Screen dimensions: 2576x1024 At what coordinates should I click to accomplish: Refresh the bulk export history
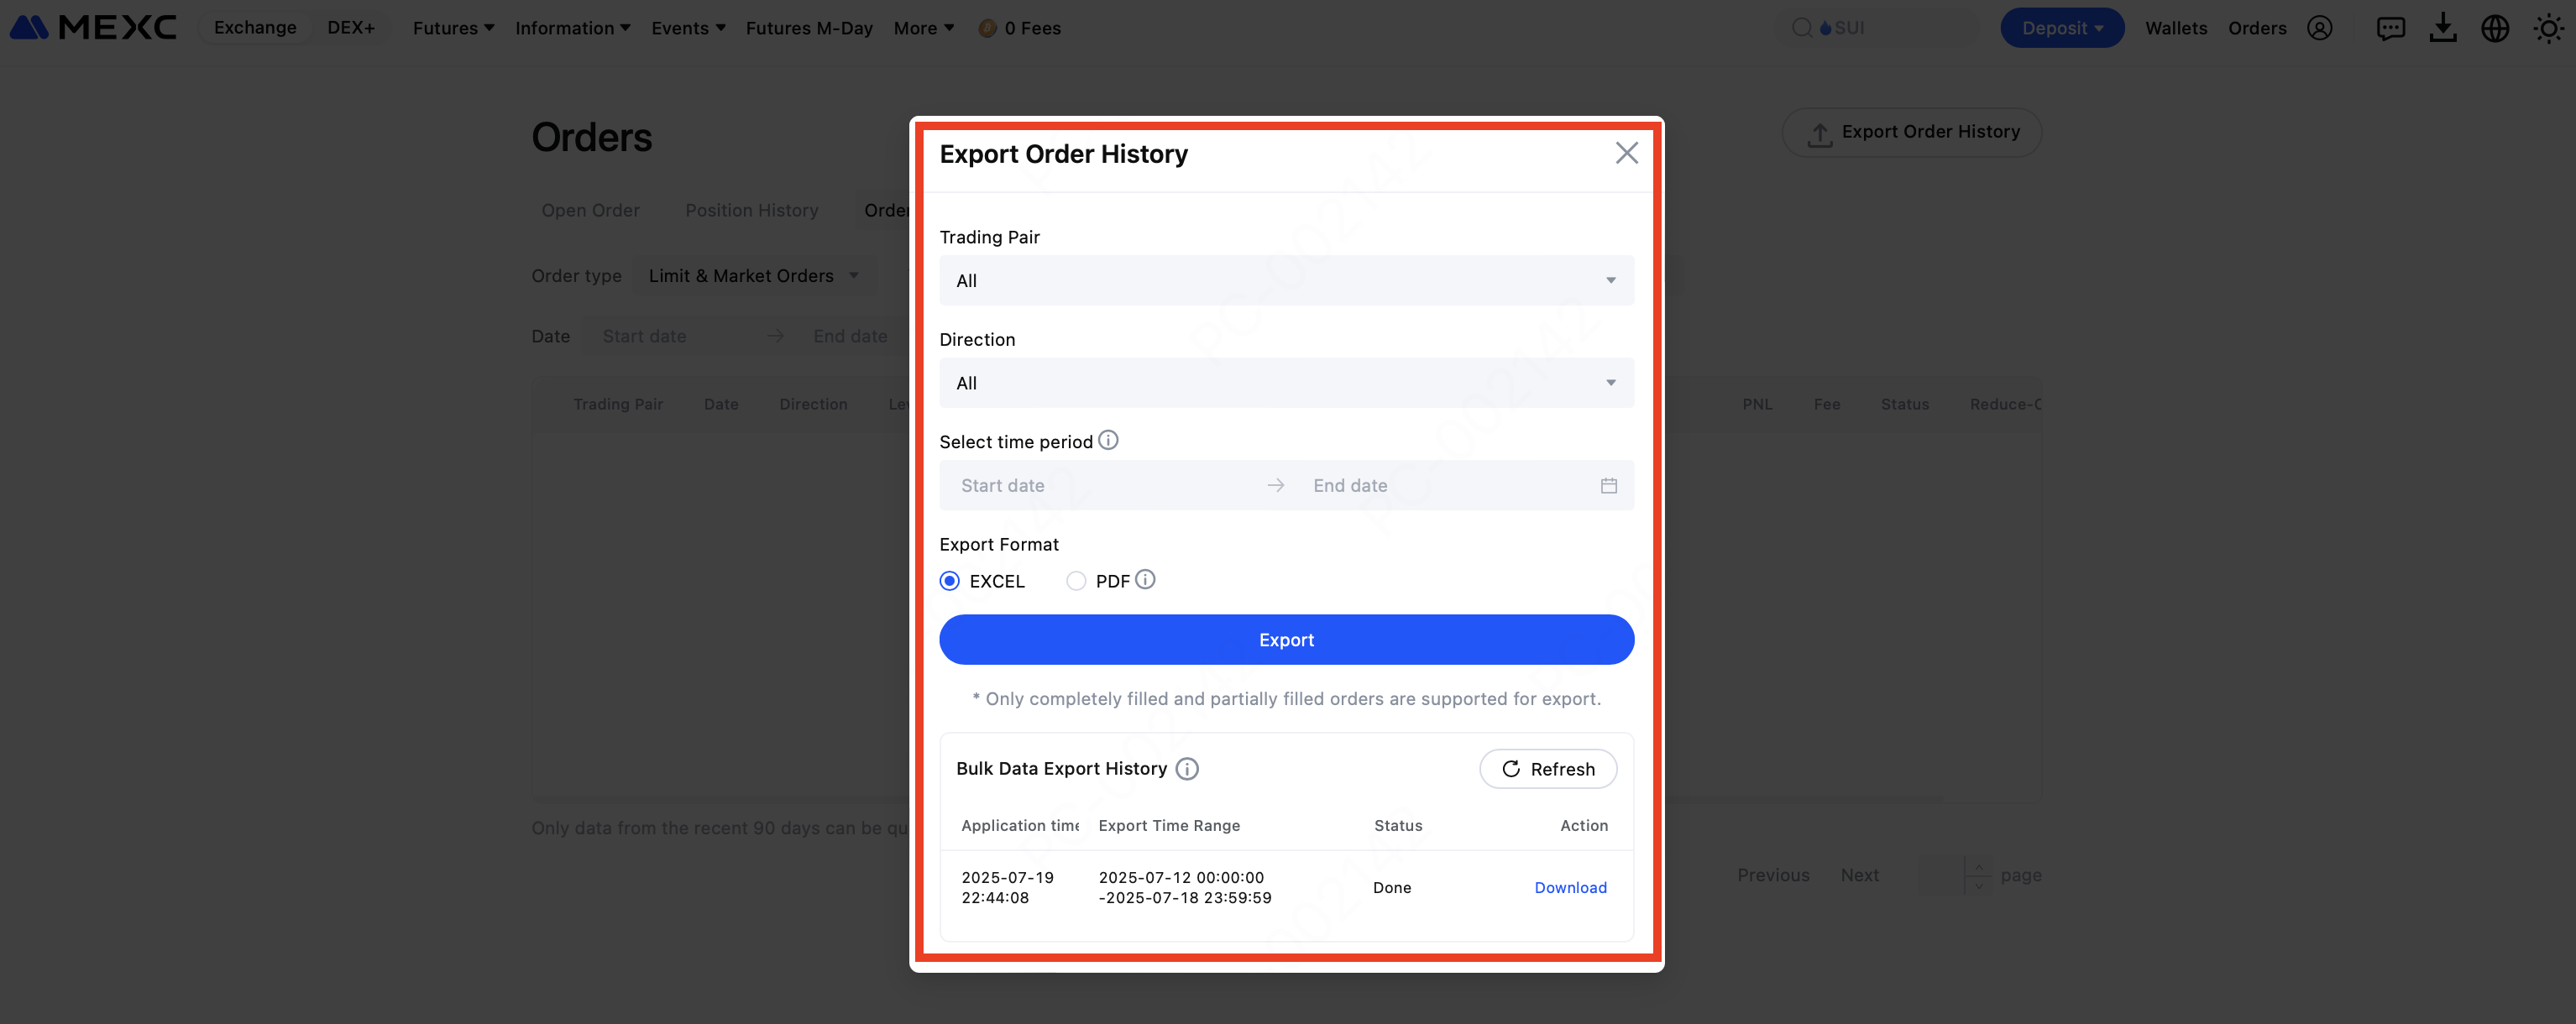1548,768
